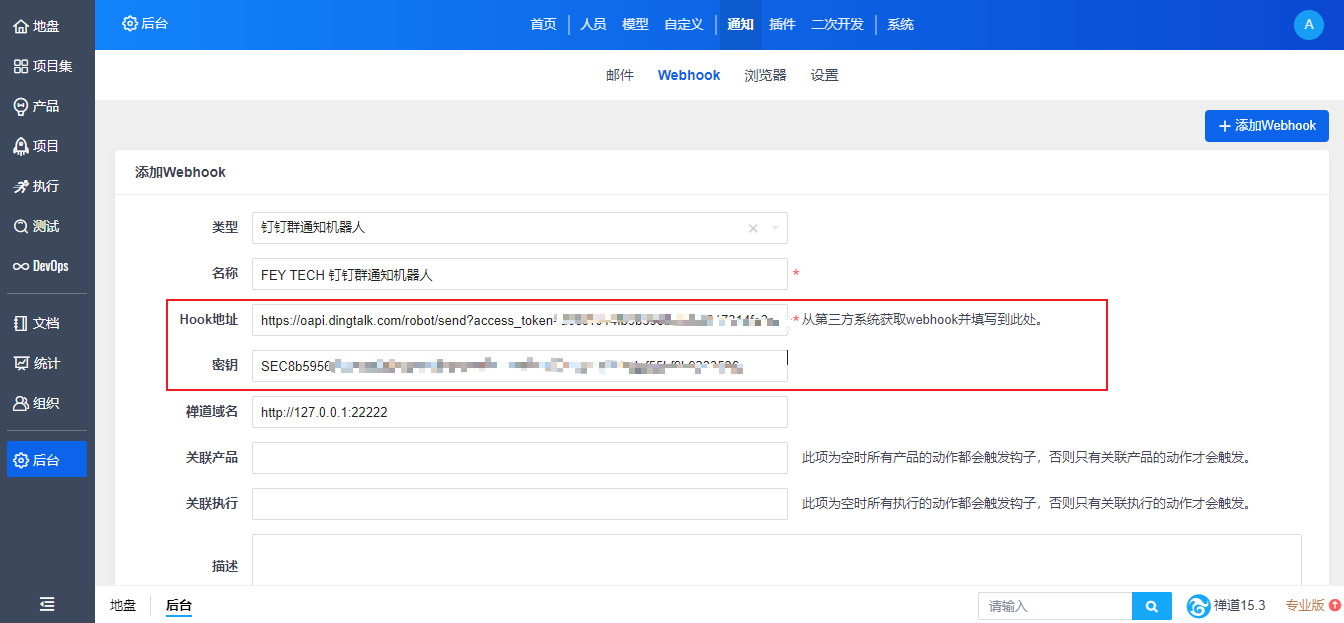The width and height of the screenshot is (1344, 623).
Task: Open the user avatar A menu
Action: click(x=1308, y=25)
